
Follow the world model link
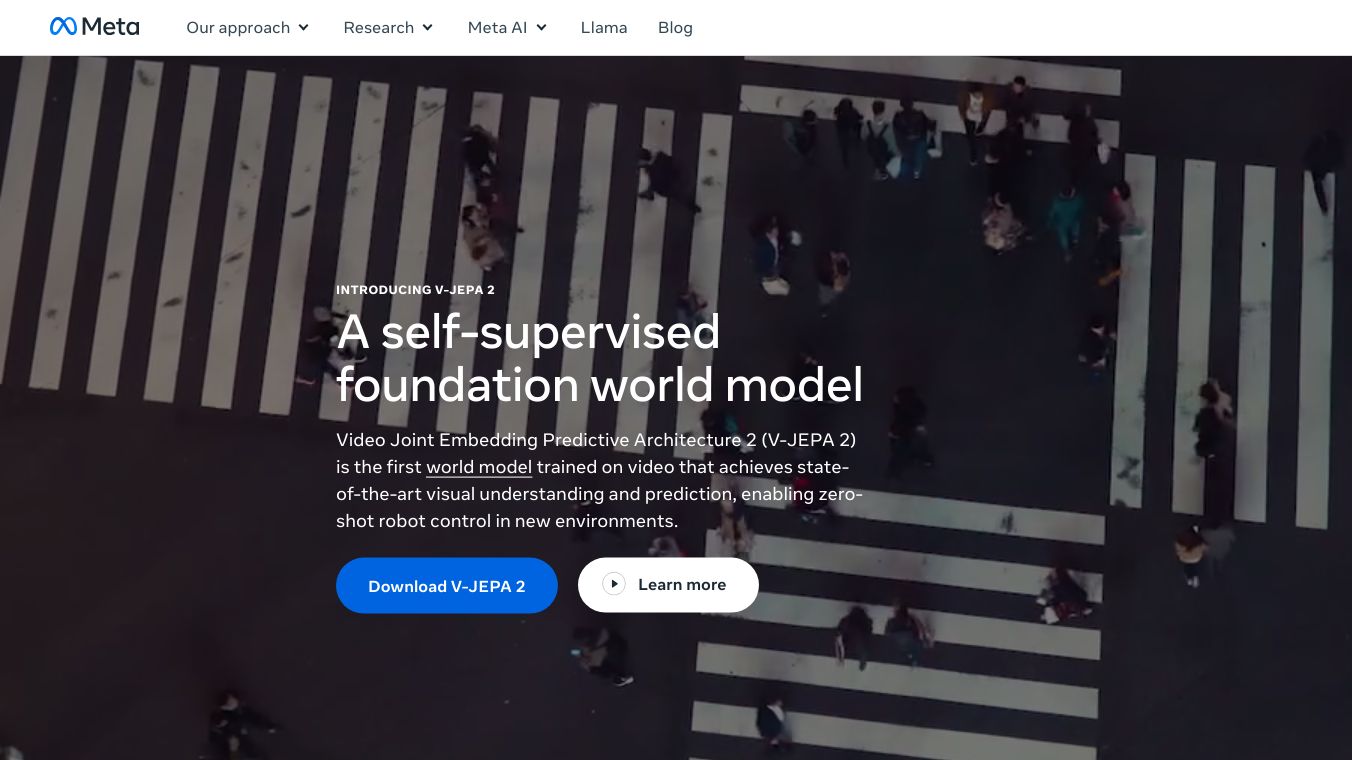point(479,467)
